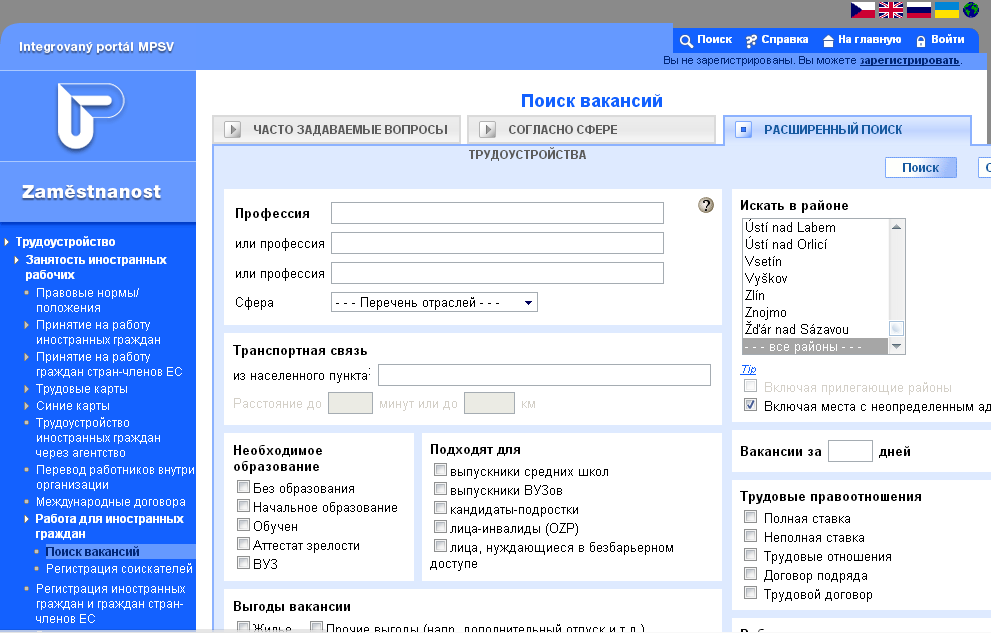Click the district list scrollbar down arrow
This screenshot has width=991, height=633.
(897, 346)
